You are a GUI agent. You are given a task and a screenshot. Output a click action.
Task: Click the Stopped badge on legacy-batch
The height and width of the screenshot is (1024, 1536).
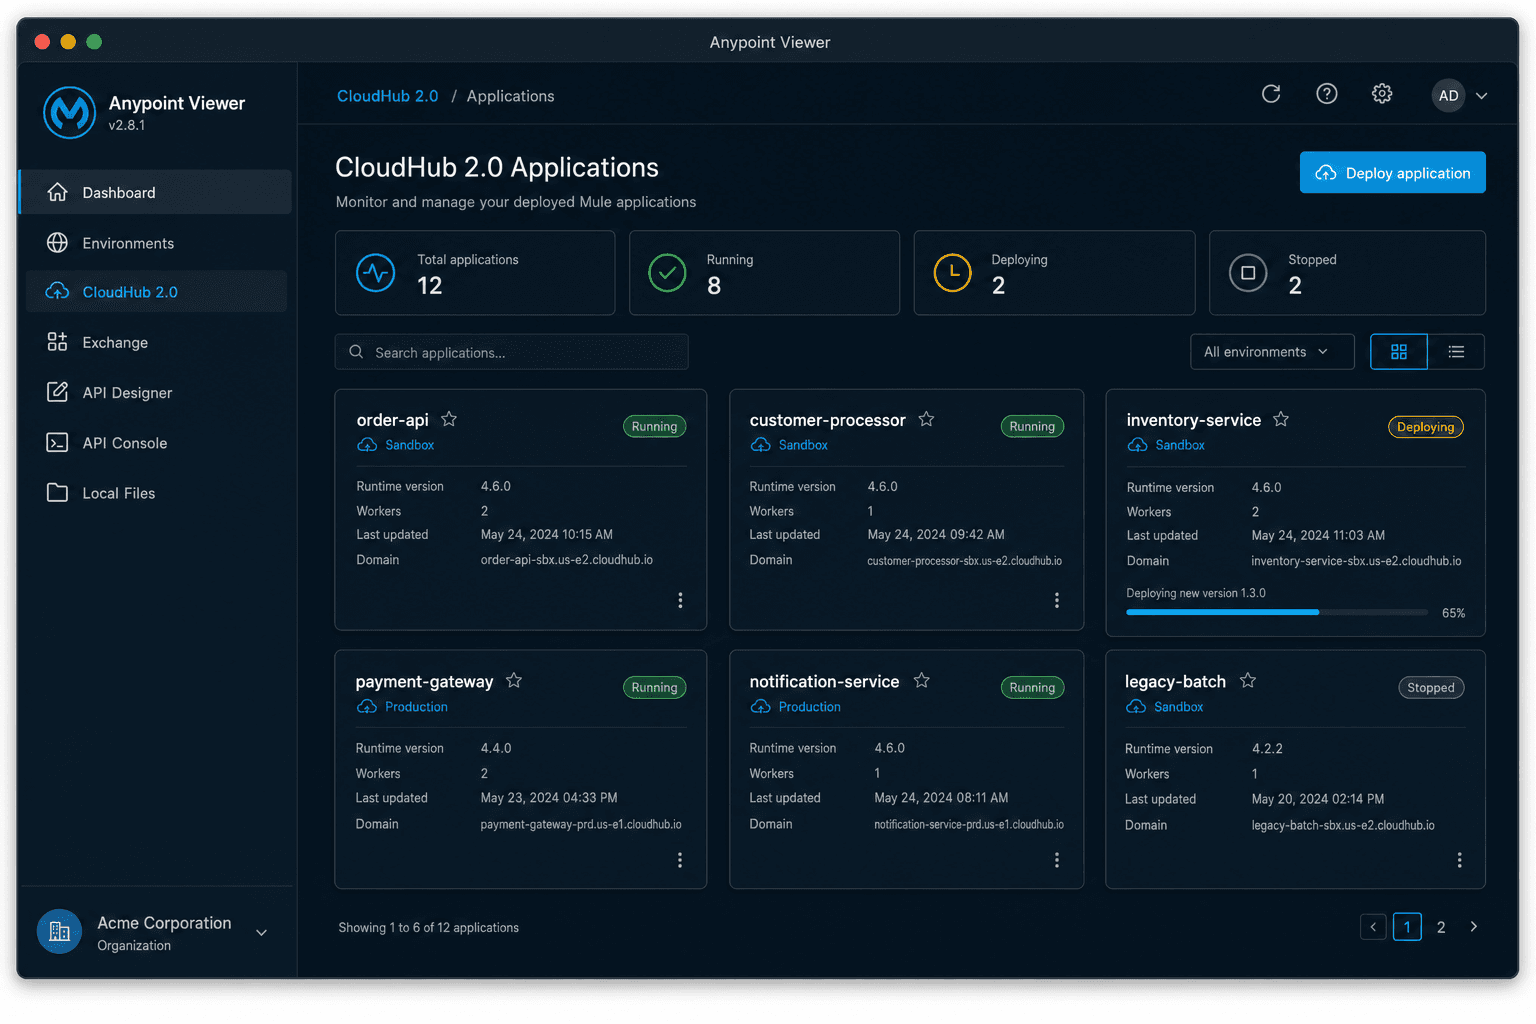pyautogui.click(x=1431, y=688)
